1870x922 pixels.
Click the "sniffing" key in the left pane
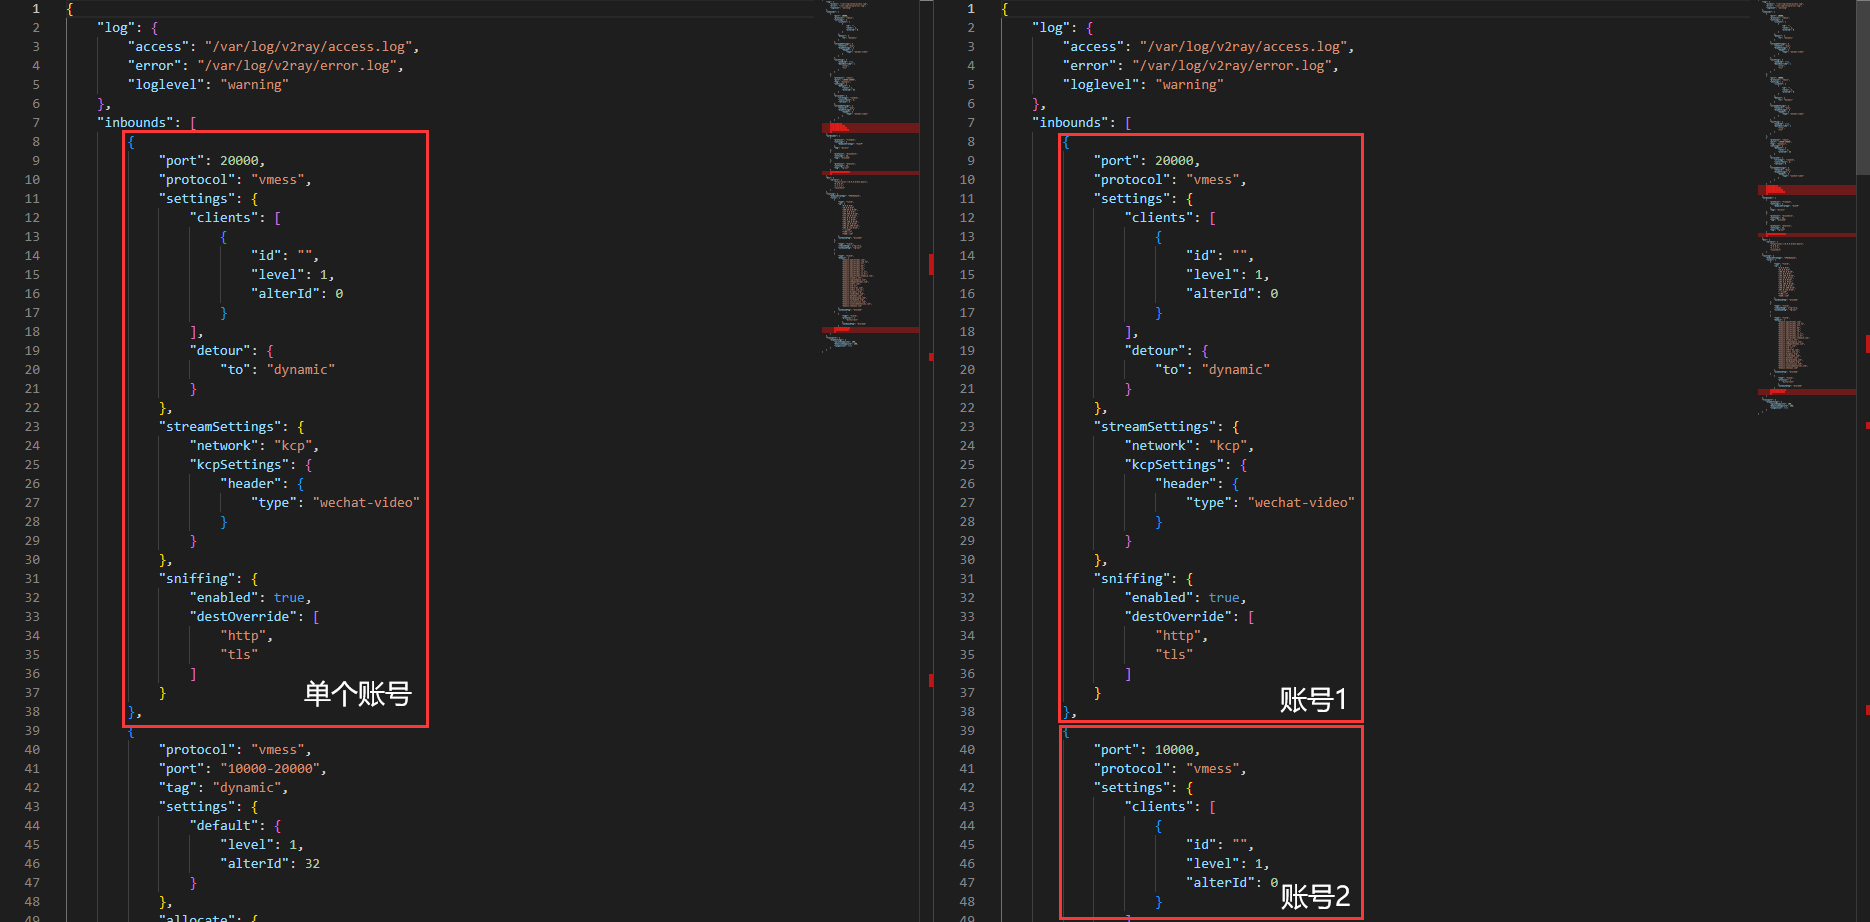click(x=197, y=579)
